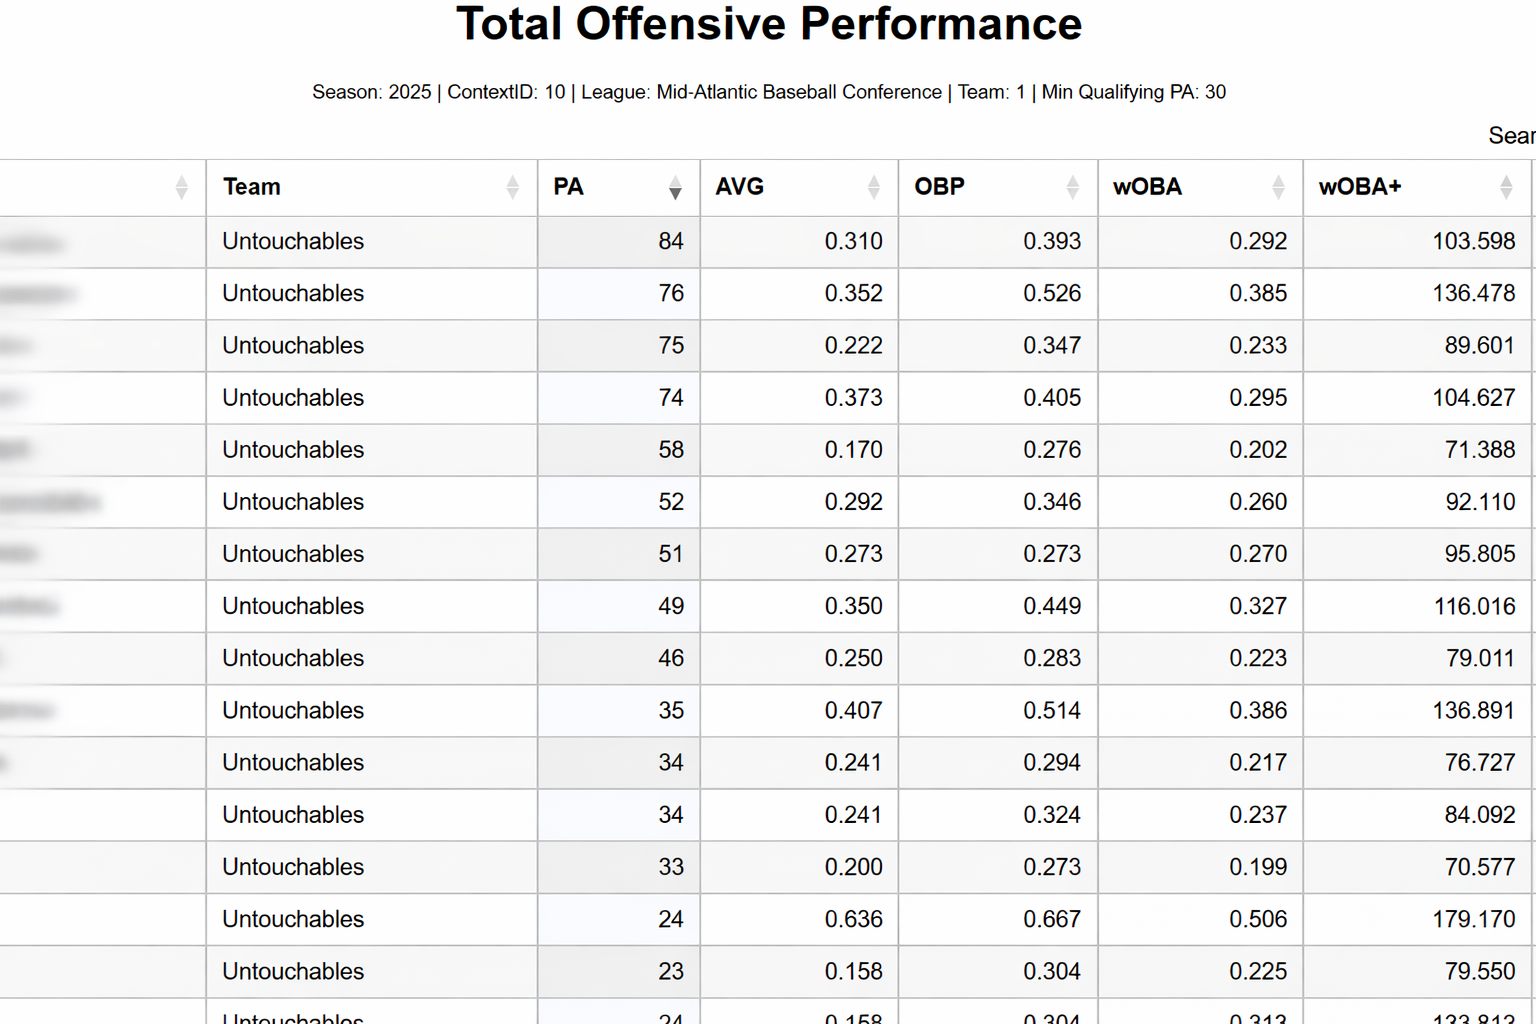Click sort arrows in AVG column header
The height and width of the screenshot is (1024, 1536).
click(873, 187)
